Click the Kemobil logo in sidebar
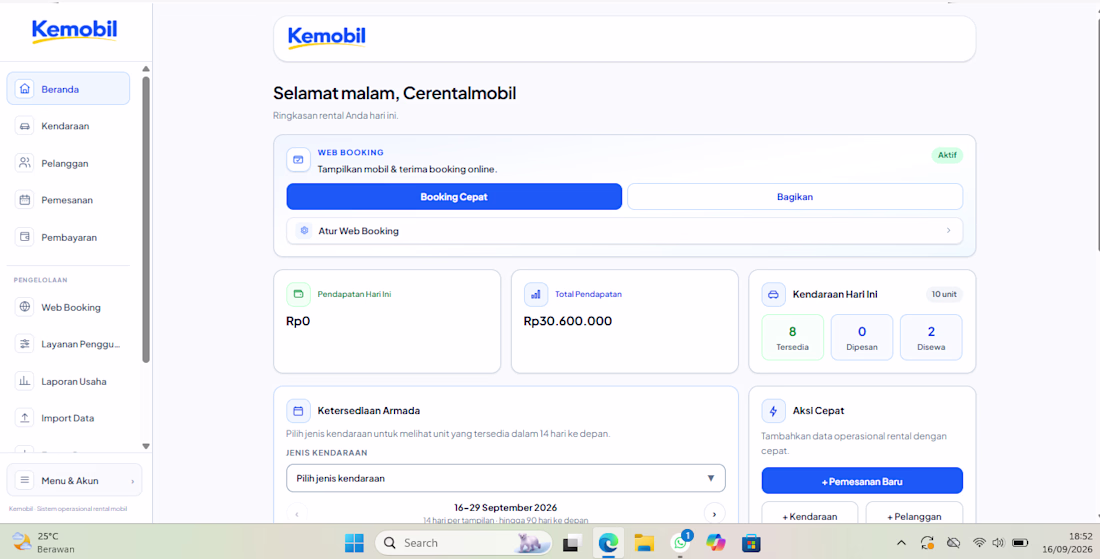The height and width of the screenshot is (559, 1100). tap(74, 31)
